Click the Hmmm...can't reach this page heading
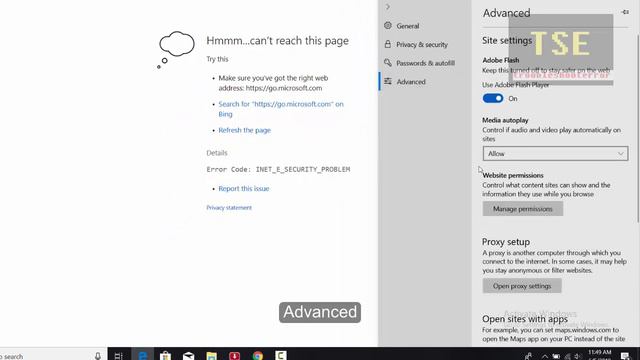This screenshot has width=640, height=360. point(278,41)
